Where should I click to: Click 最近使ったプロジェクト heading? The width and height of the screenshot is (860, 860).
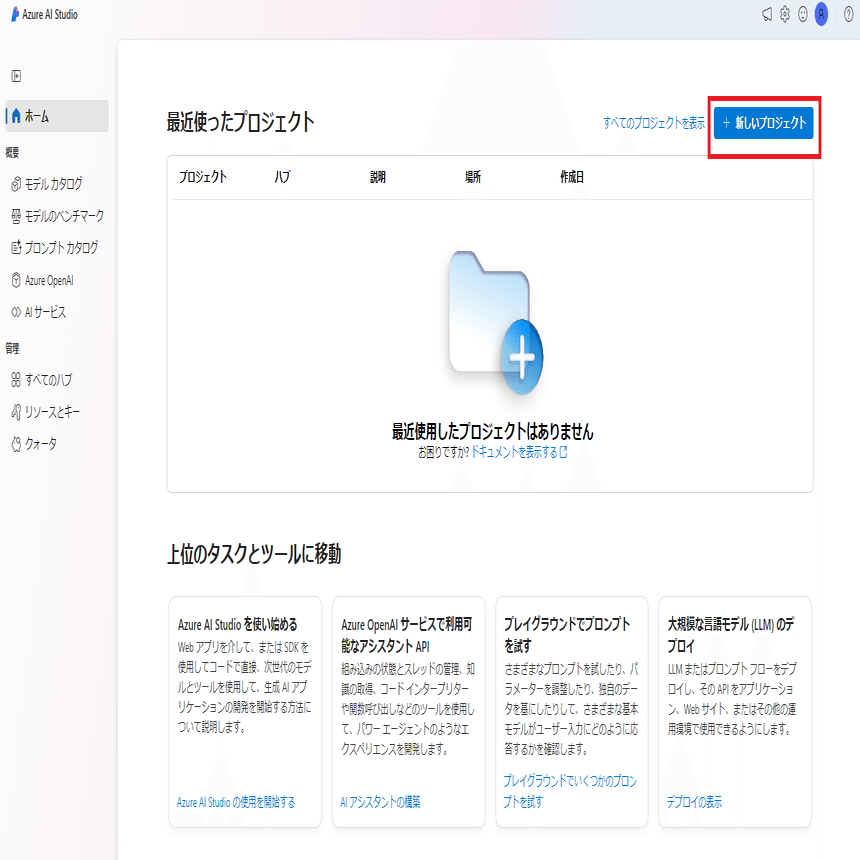[241, 122]
